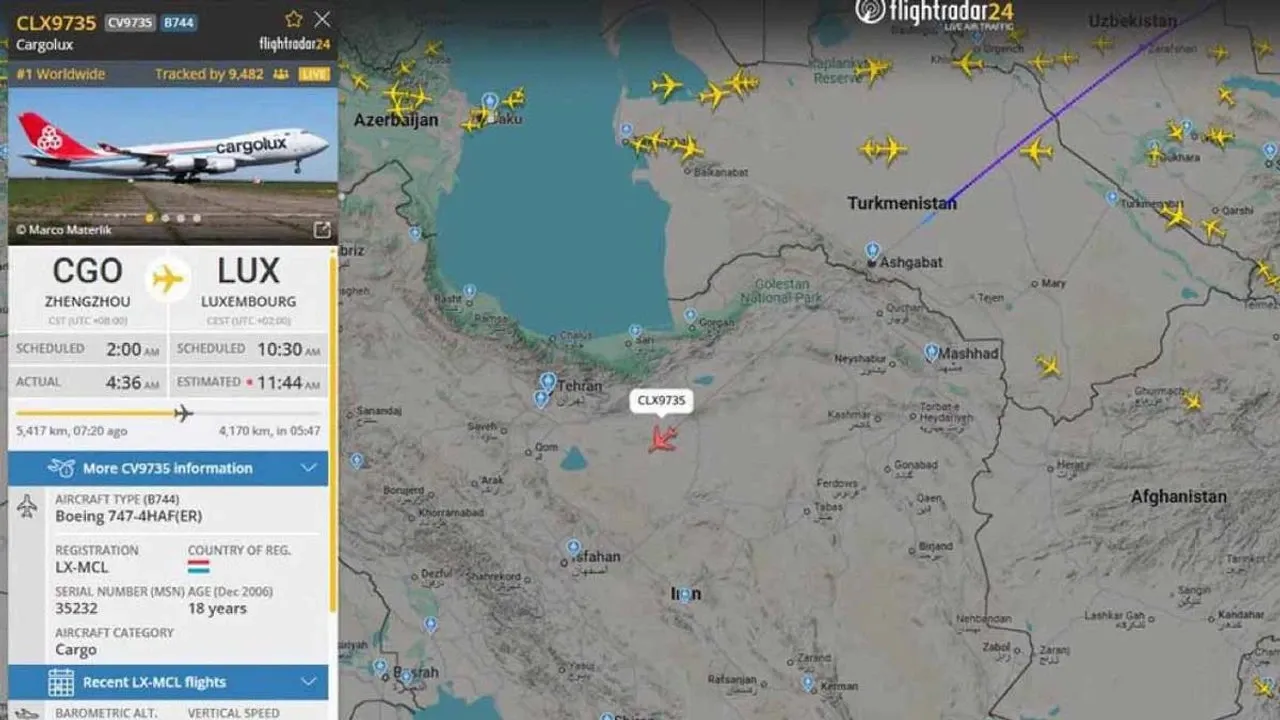Click the Mashhad airport pin
This screenshot has height=720, width=1280.
coord(931,353)
